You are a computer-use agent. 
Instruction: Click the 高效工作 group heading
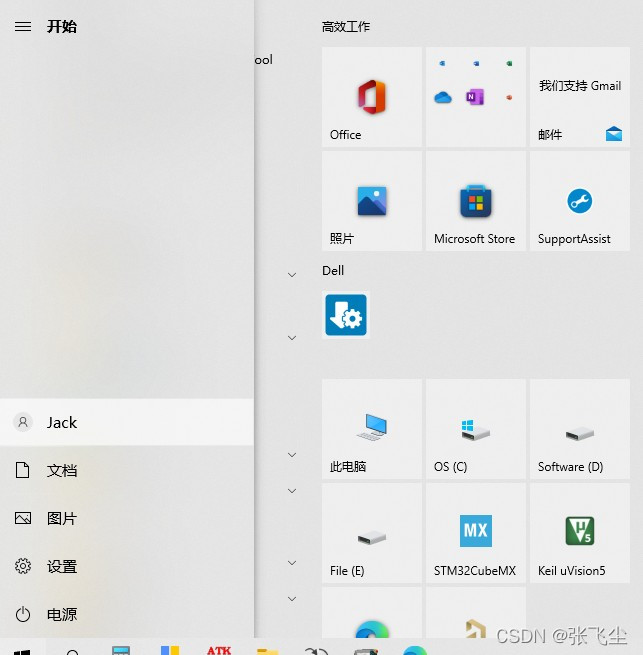coord(346,27)
